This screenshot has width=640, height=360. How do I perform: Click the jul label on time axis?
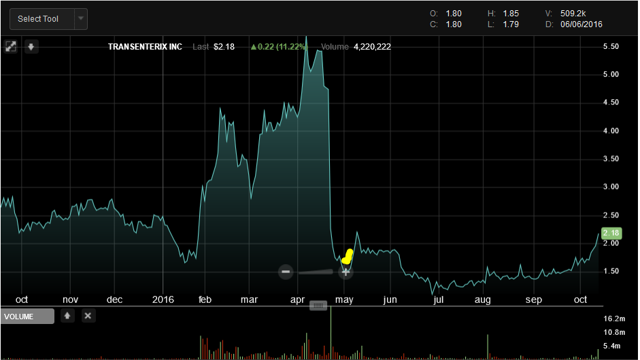438,300
